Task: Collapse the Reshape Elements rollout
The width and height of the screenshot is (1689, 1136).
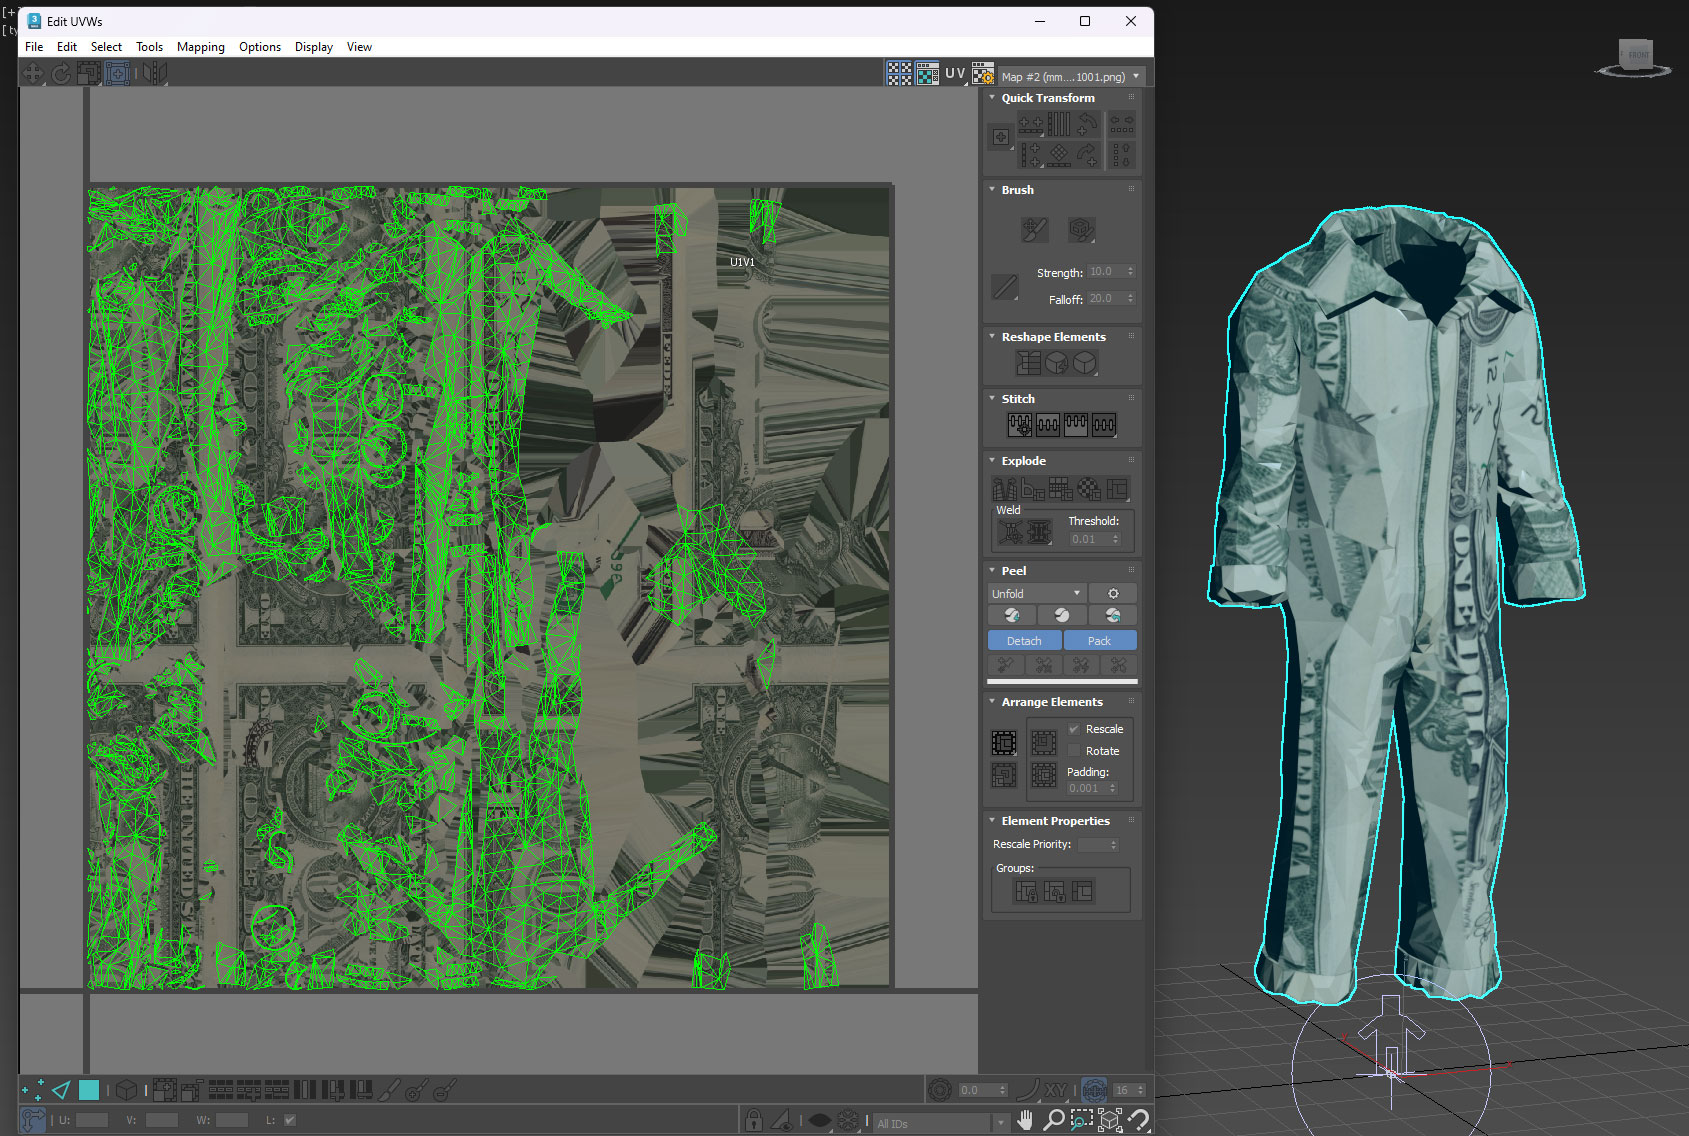Action: pos(992,337)
